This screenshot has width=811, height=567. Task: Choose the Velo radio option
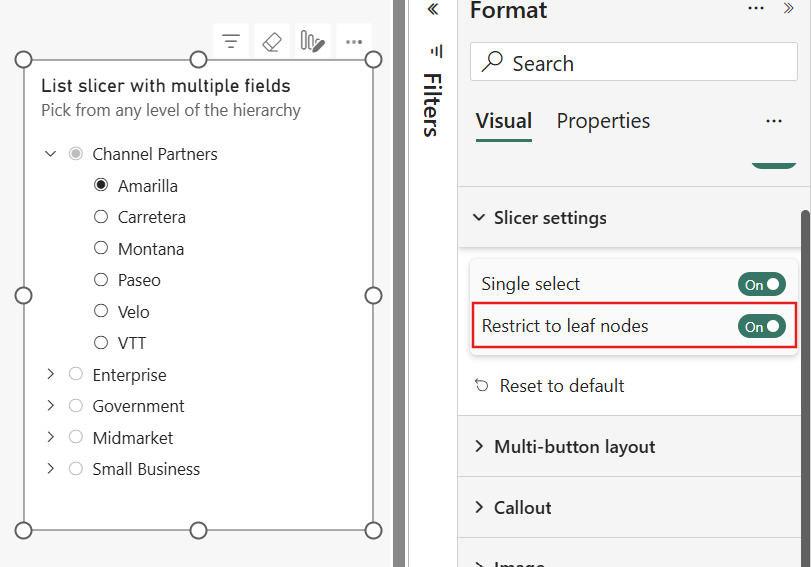click(x=101, y=311)
